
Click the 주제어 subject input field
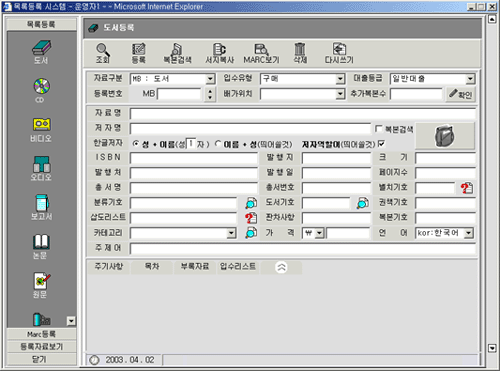click(x=303, y=248)
